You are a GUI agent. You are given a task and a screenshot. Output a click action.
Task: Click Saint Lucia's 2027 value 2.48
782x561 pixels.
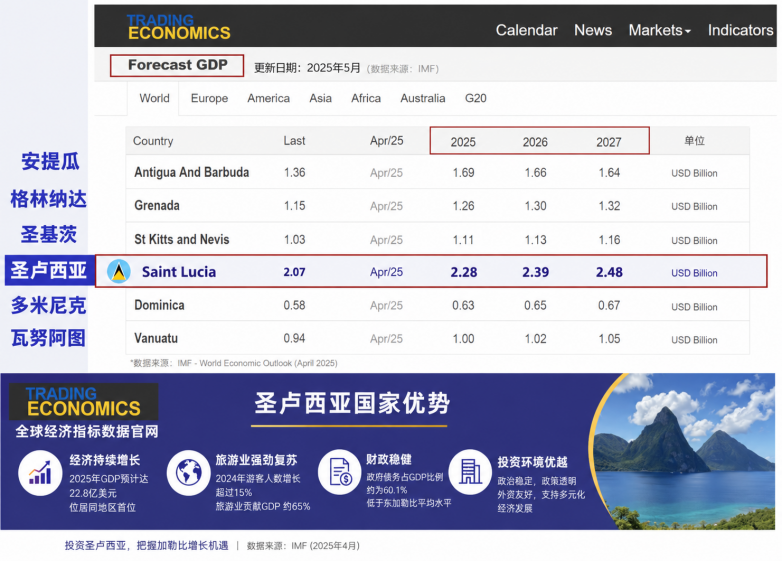pos(609,272)
